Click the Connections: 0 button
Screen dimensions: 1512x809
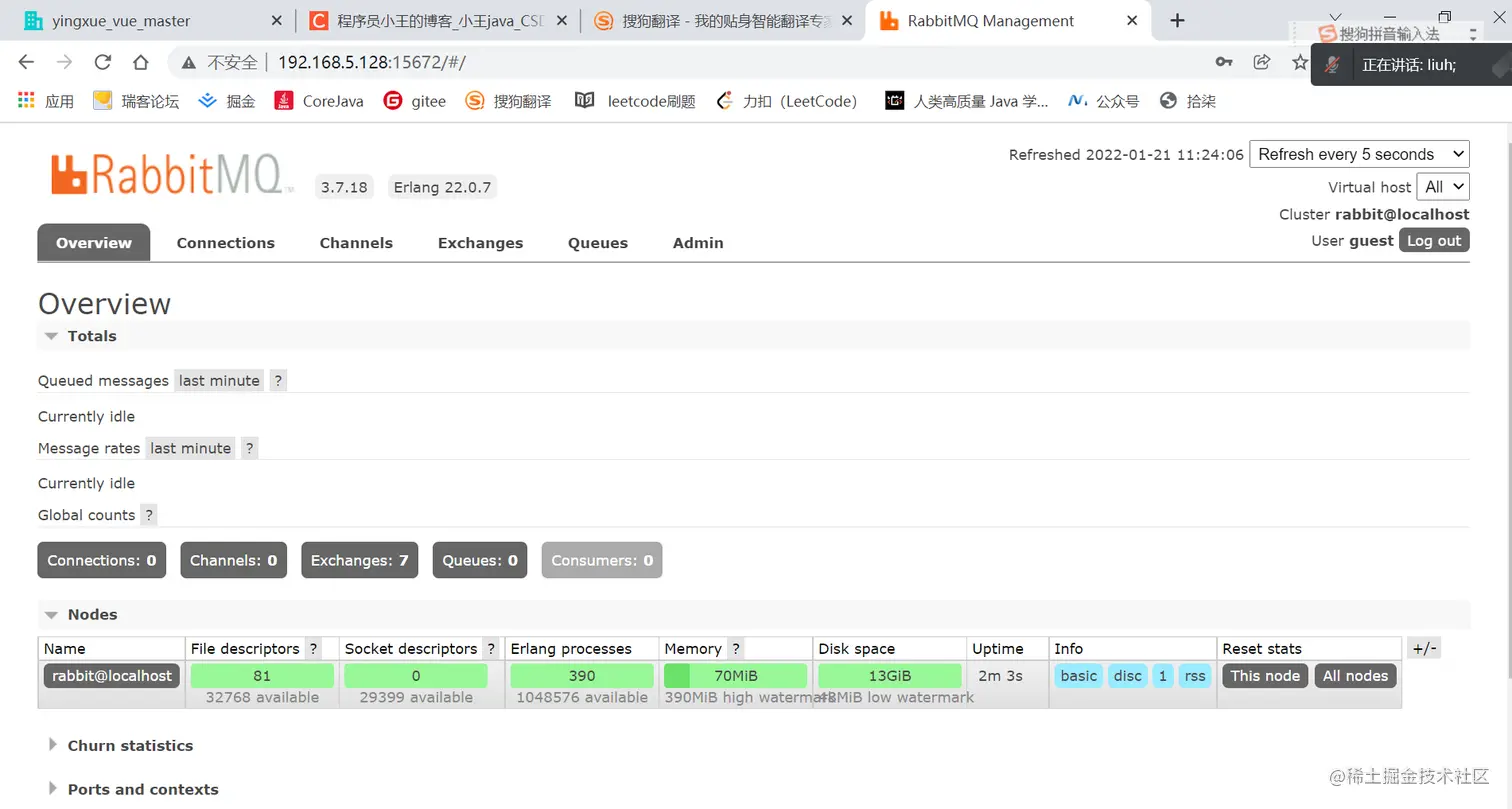click(x=102, y=560)
